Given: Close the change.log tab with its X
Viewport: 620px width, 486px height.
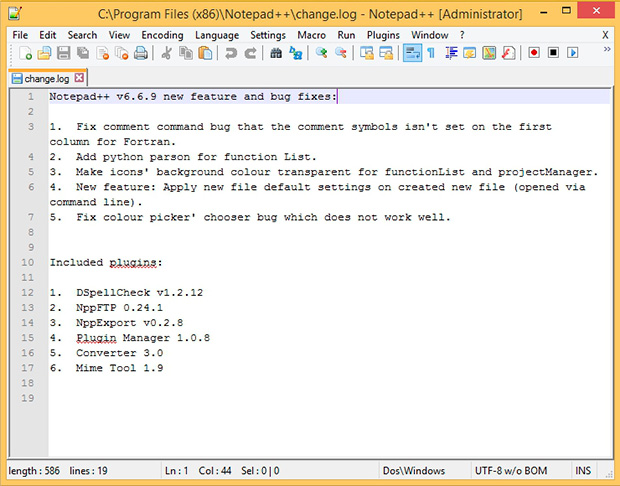Looking at the screenshot, I should 80,77.
